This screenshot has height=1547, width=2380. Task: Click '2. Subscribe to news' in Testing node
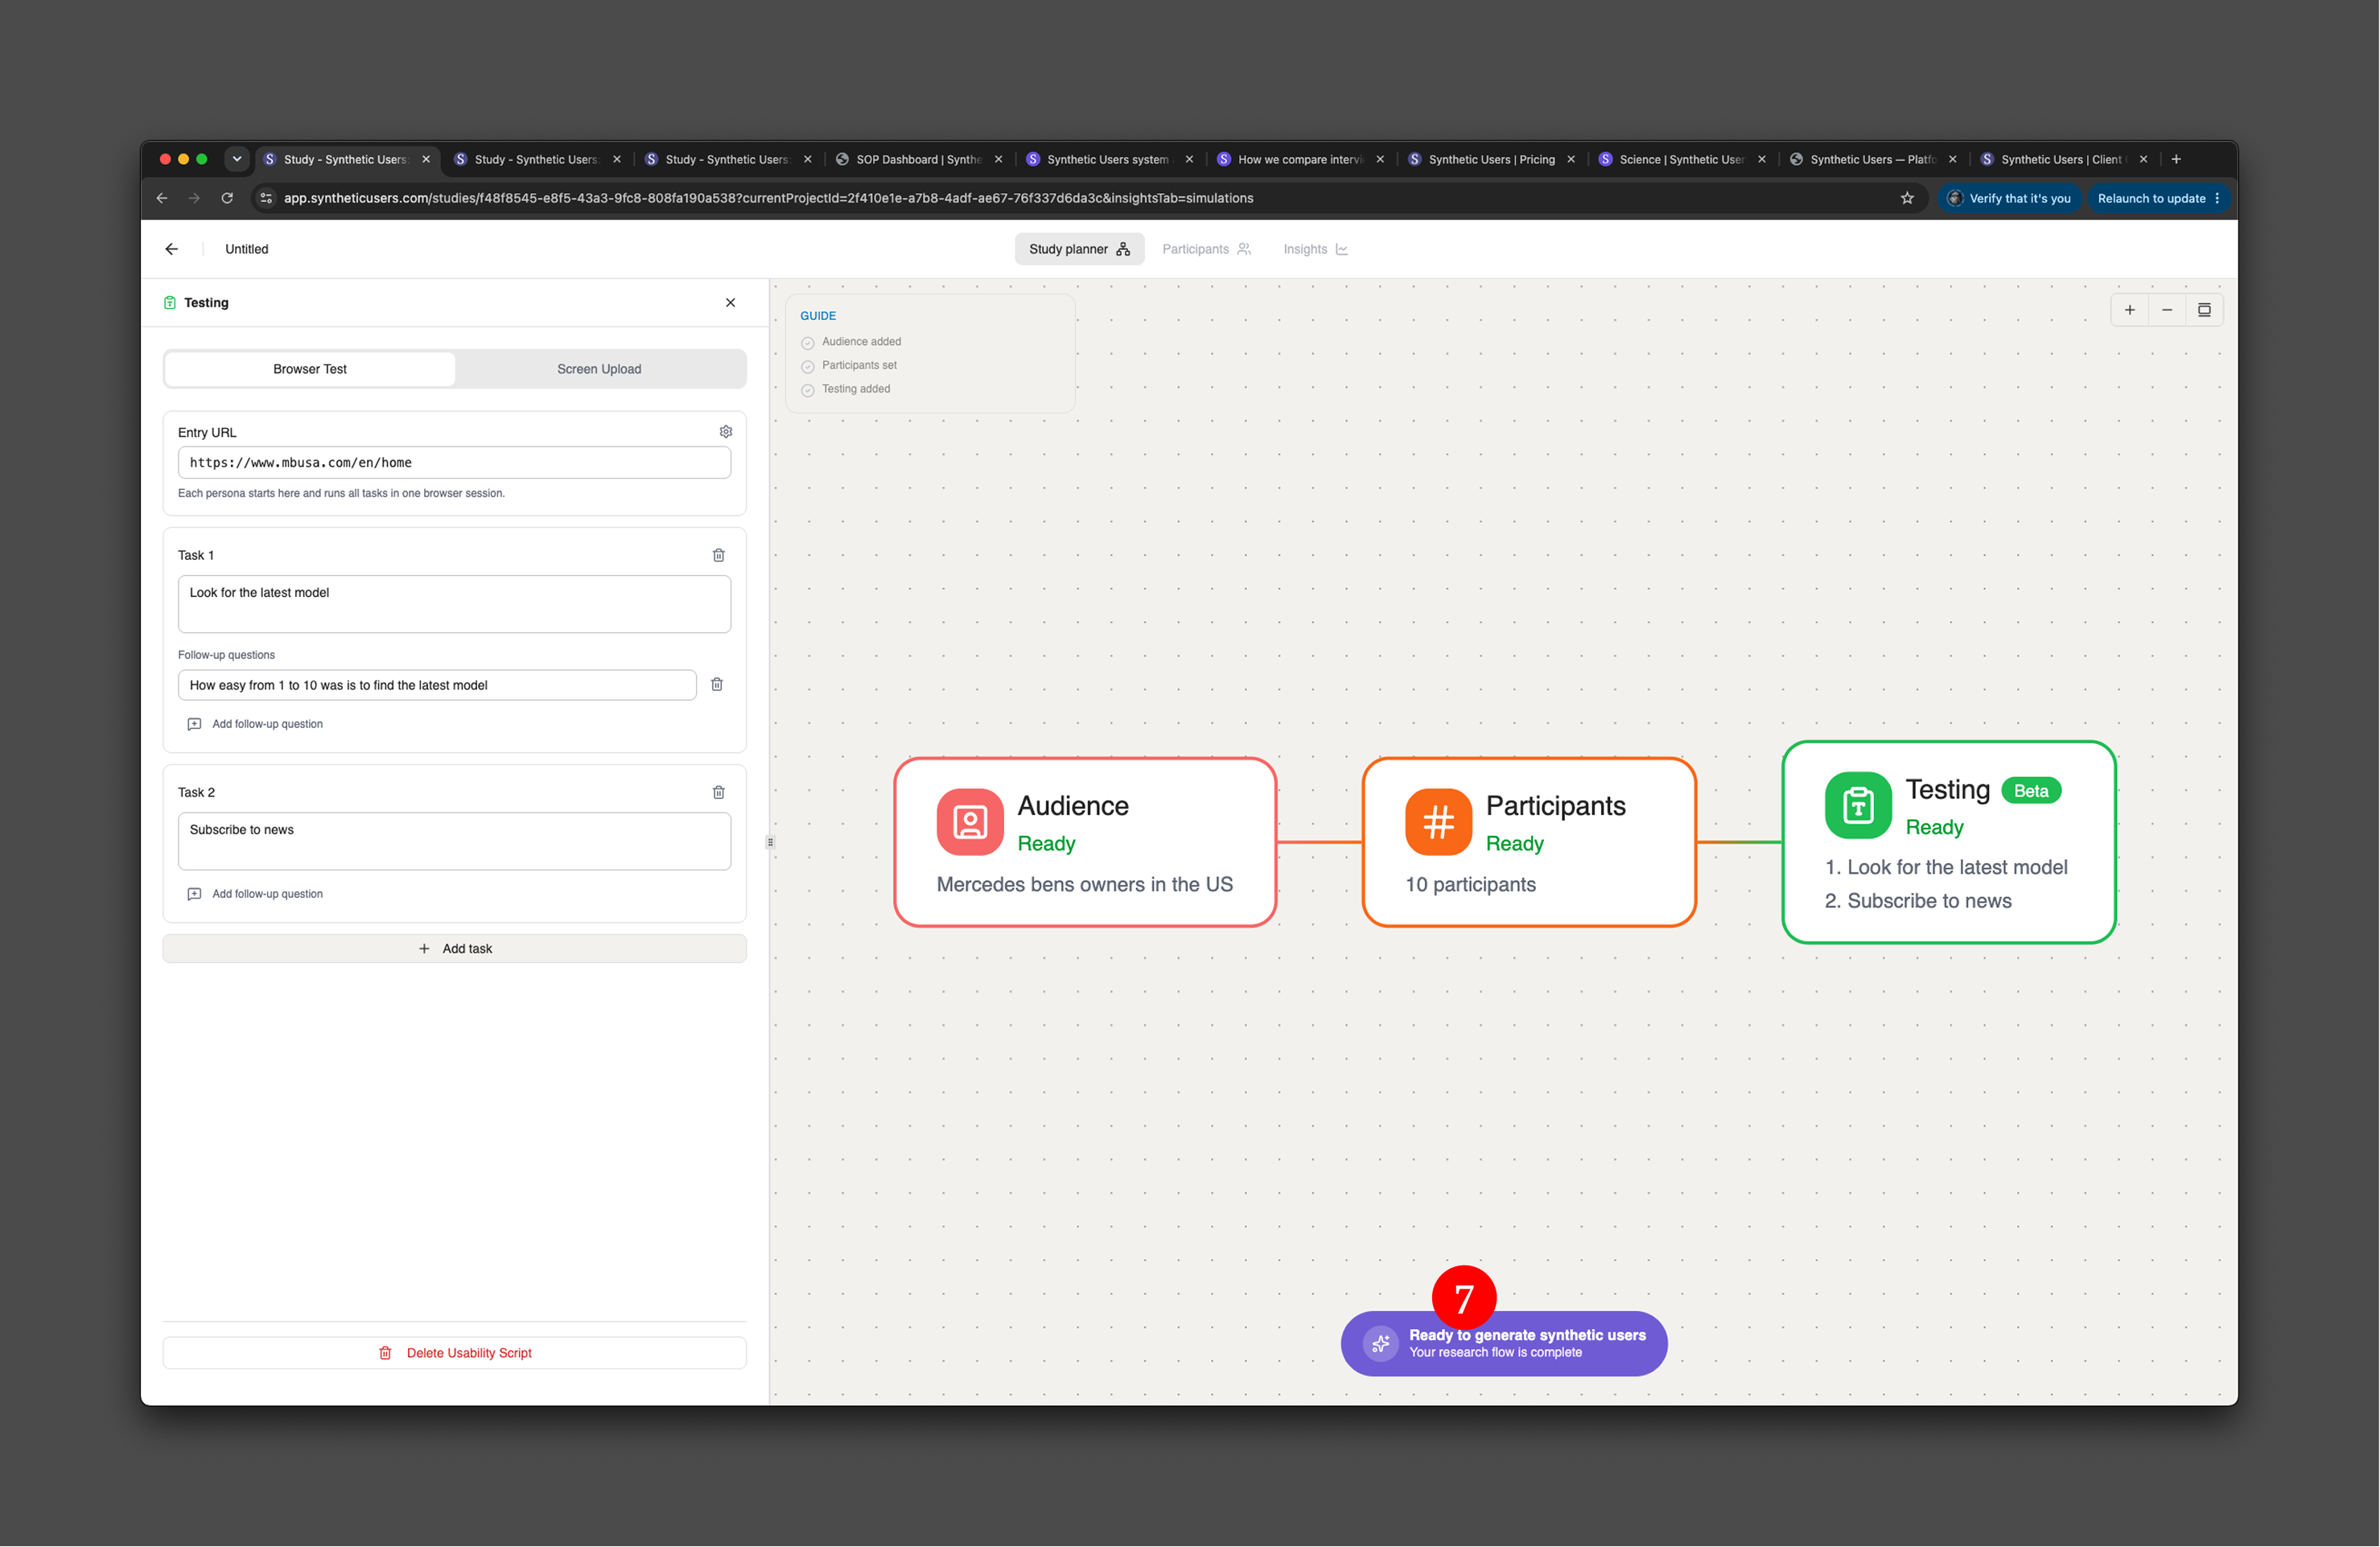click(x=1918, y=901)
